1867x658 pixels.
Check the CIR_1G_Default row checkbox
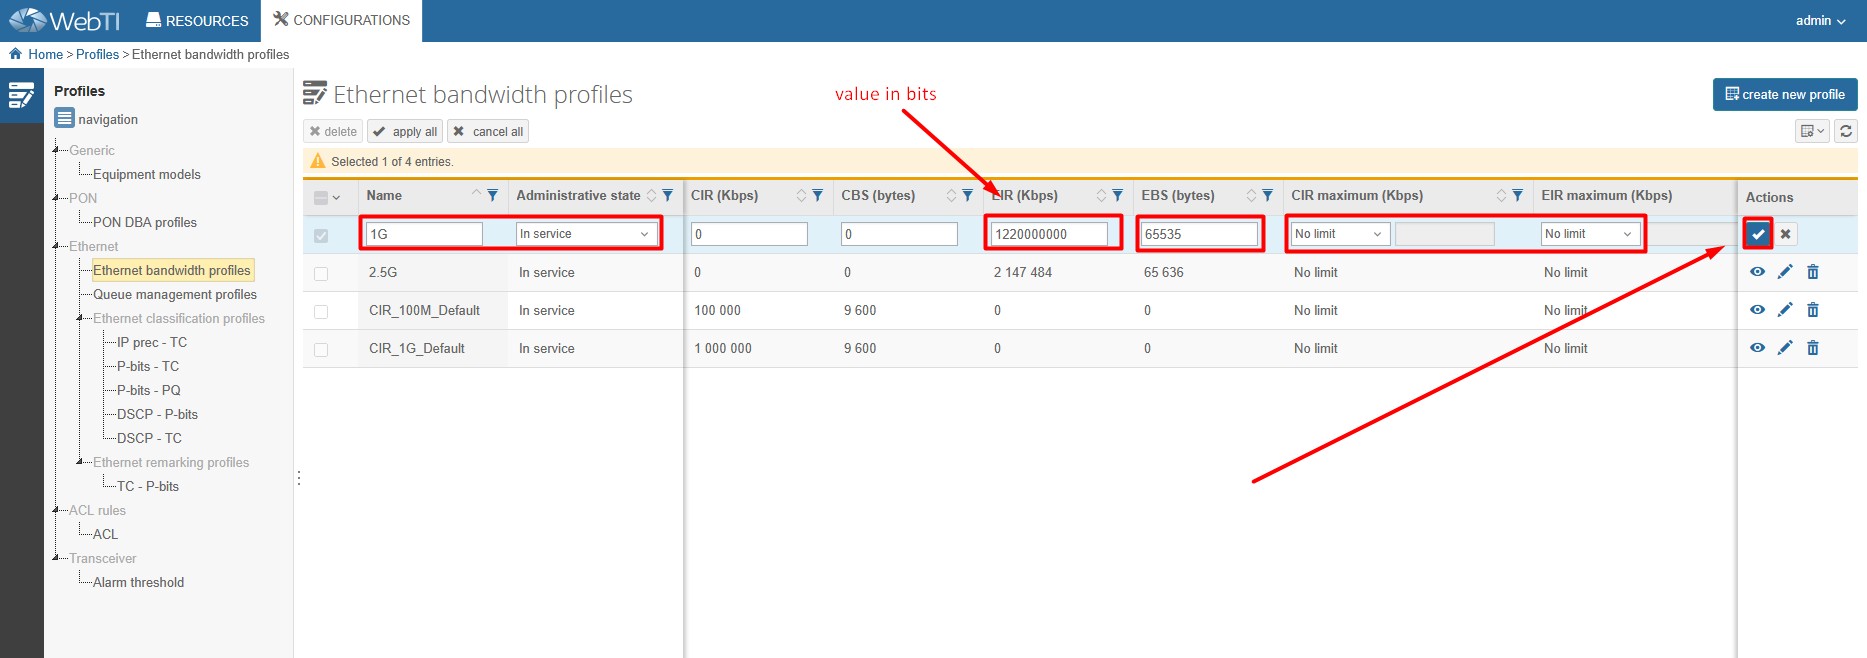click(x=321, y=349)
